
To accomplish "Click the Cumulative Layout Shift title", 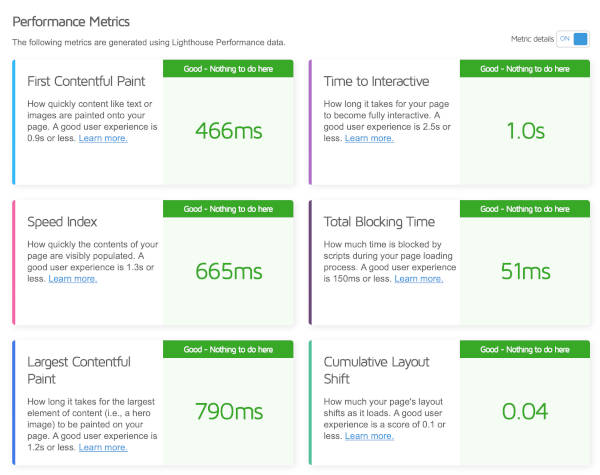I will 376,370.
